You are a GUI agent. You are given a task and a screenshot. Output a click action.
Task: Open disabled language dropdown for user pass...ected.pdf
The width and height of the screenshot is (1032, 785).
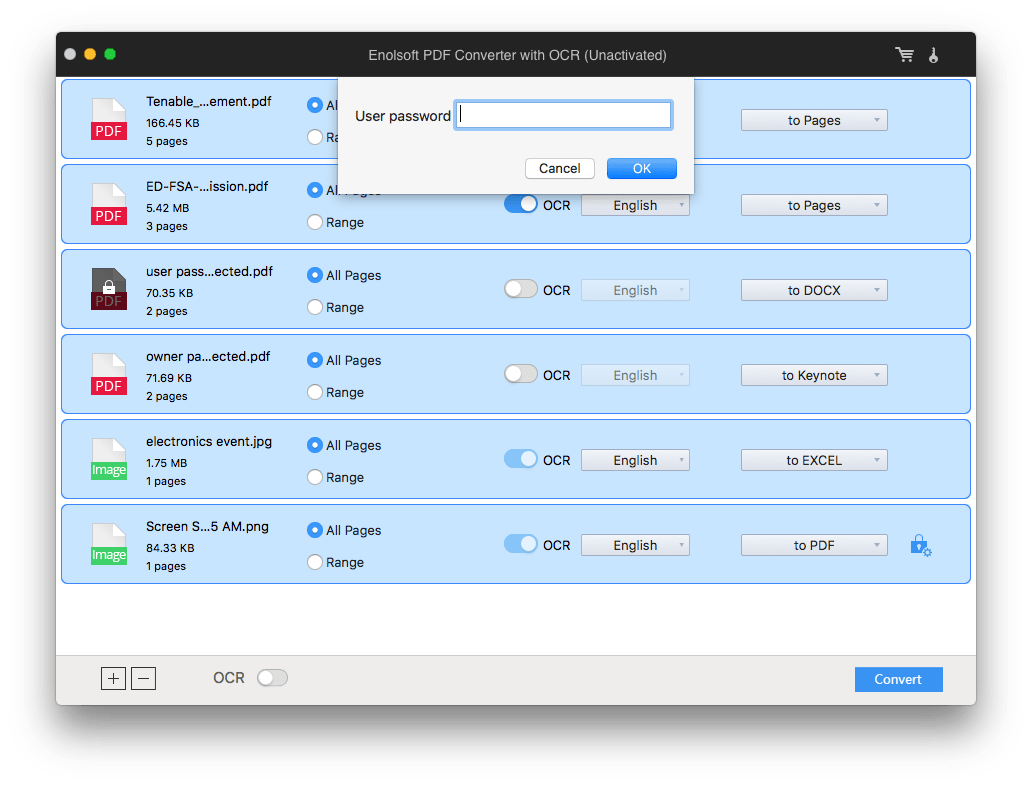point(635,290)
